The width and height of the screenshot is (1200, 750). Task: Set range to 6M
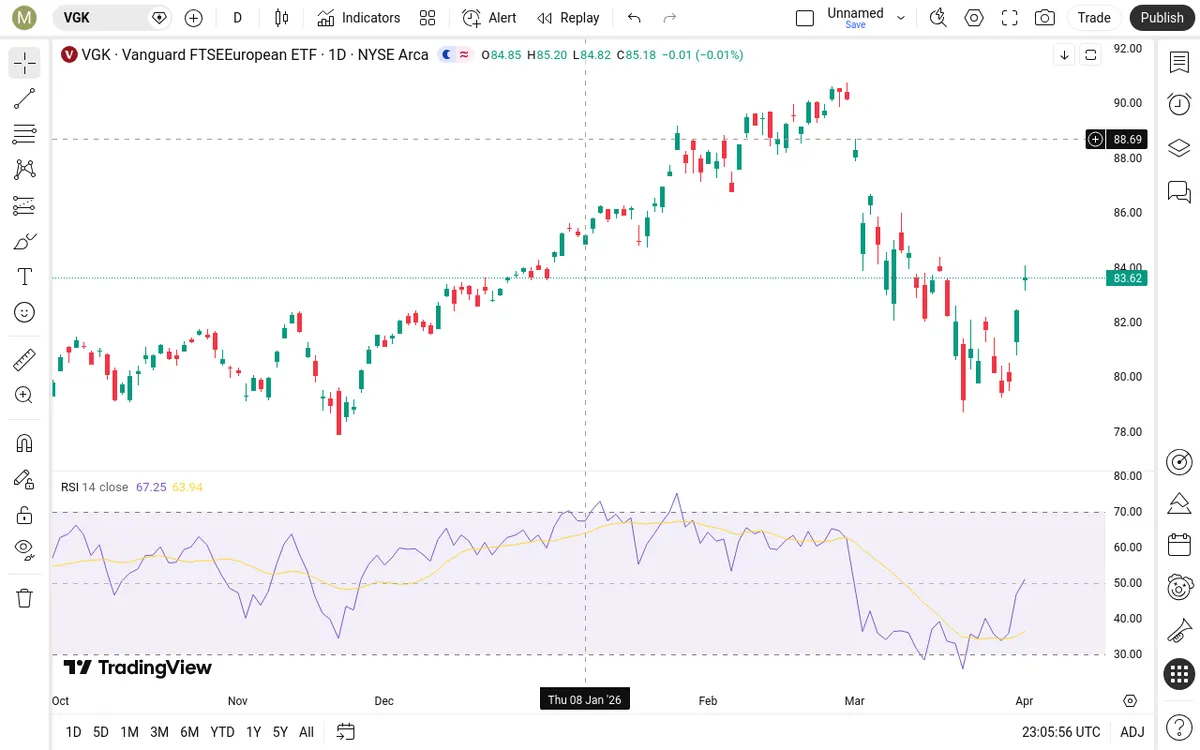pyautogui.click(x=189, y=732)
